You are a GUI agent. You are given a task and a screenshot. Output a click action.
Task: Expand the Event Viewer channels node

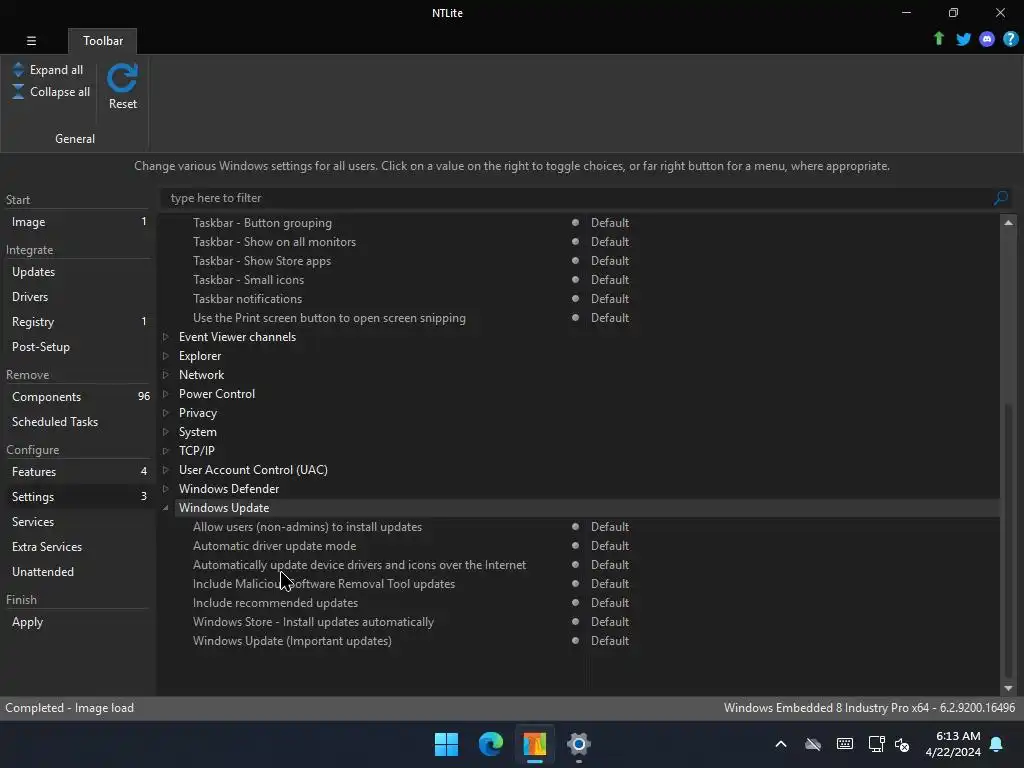[x=166, y=337]
